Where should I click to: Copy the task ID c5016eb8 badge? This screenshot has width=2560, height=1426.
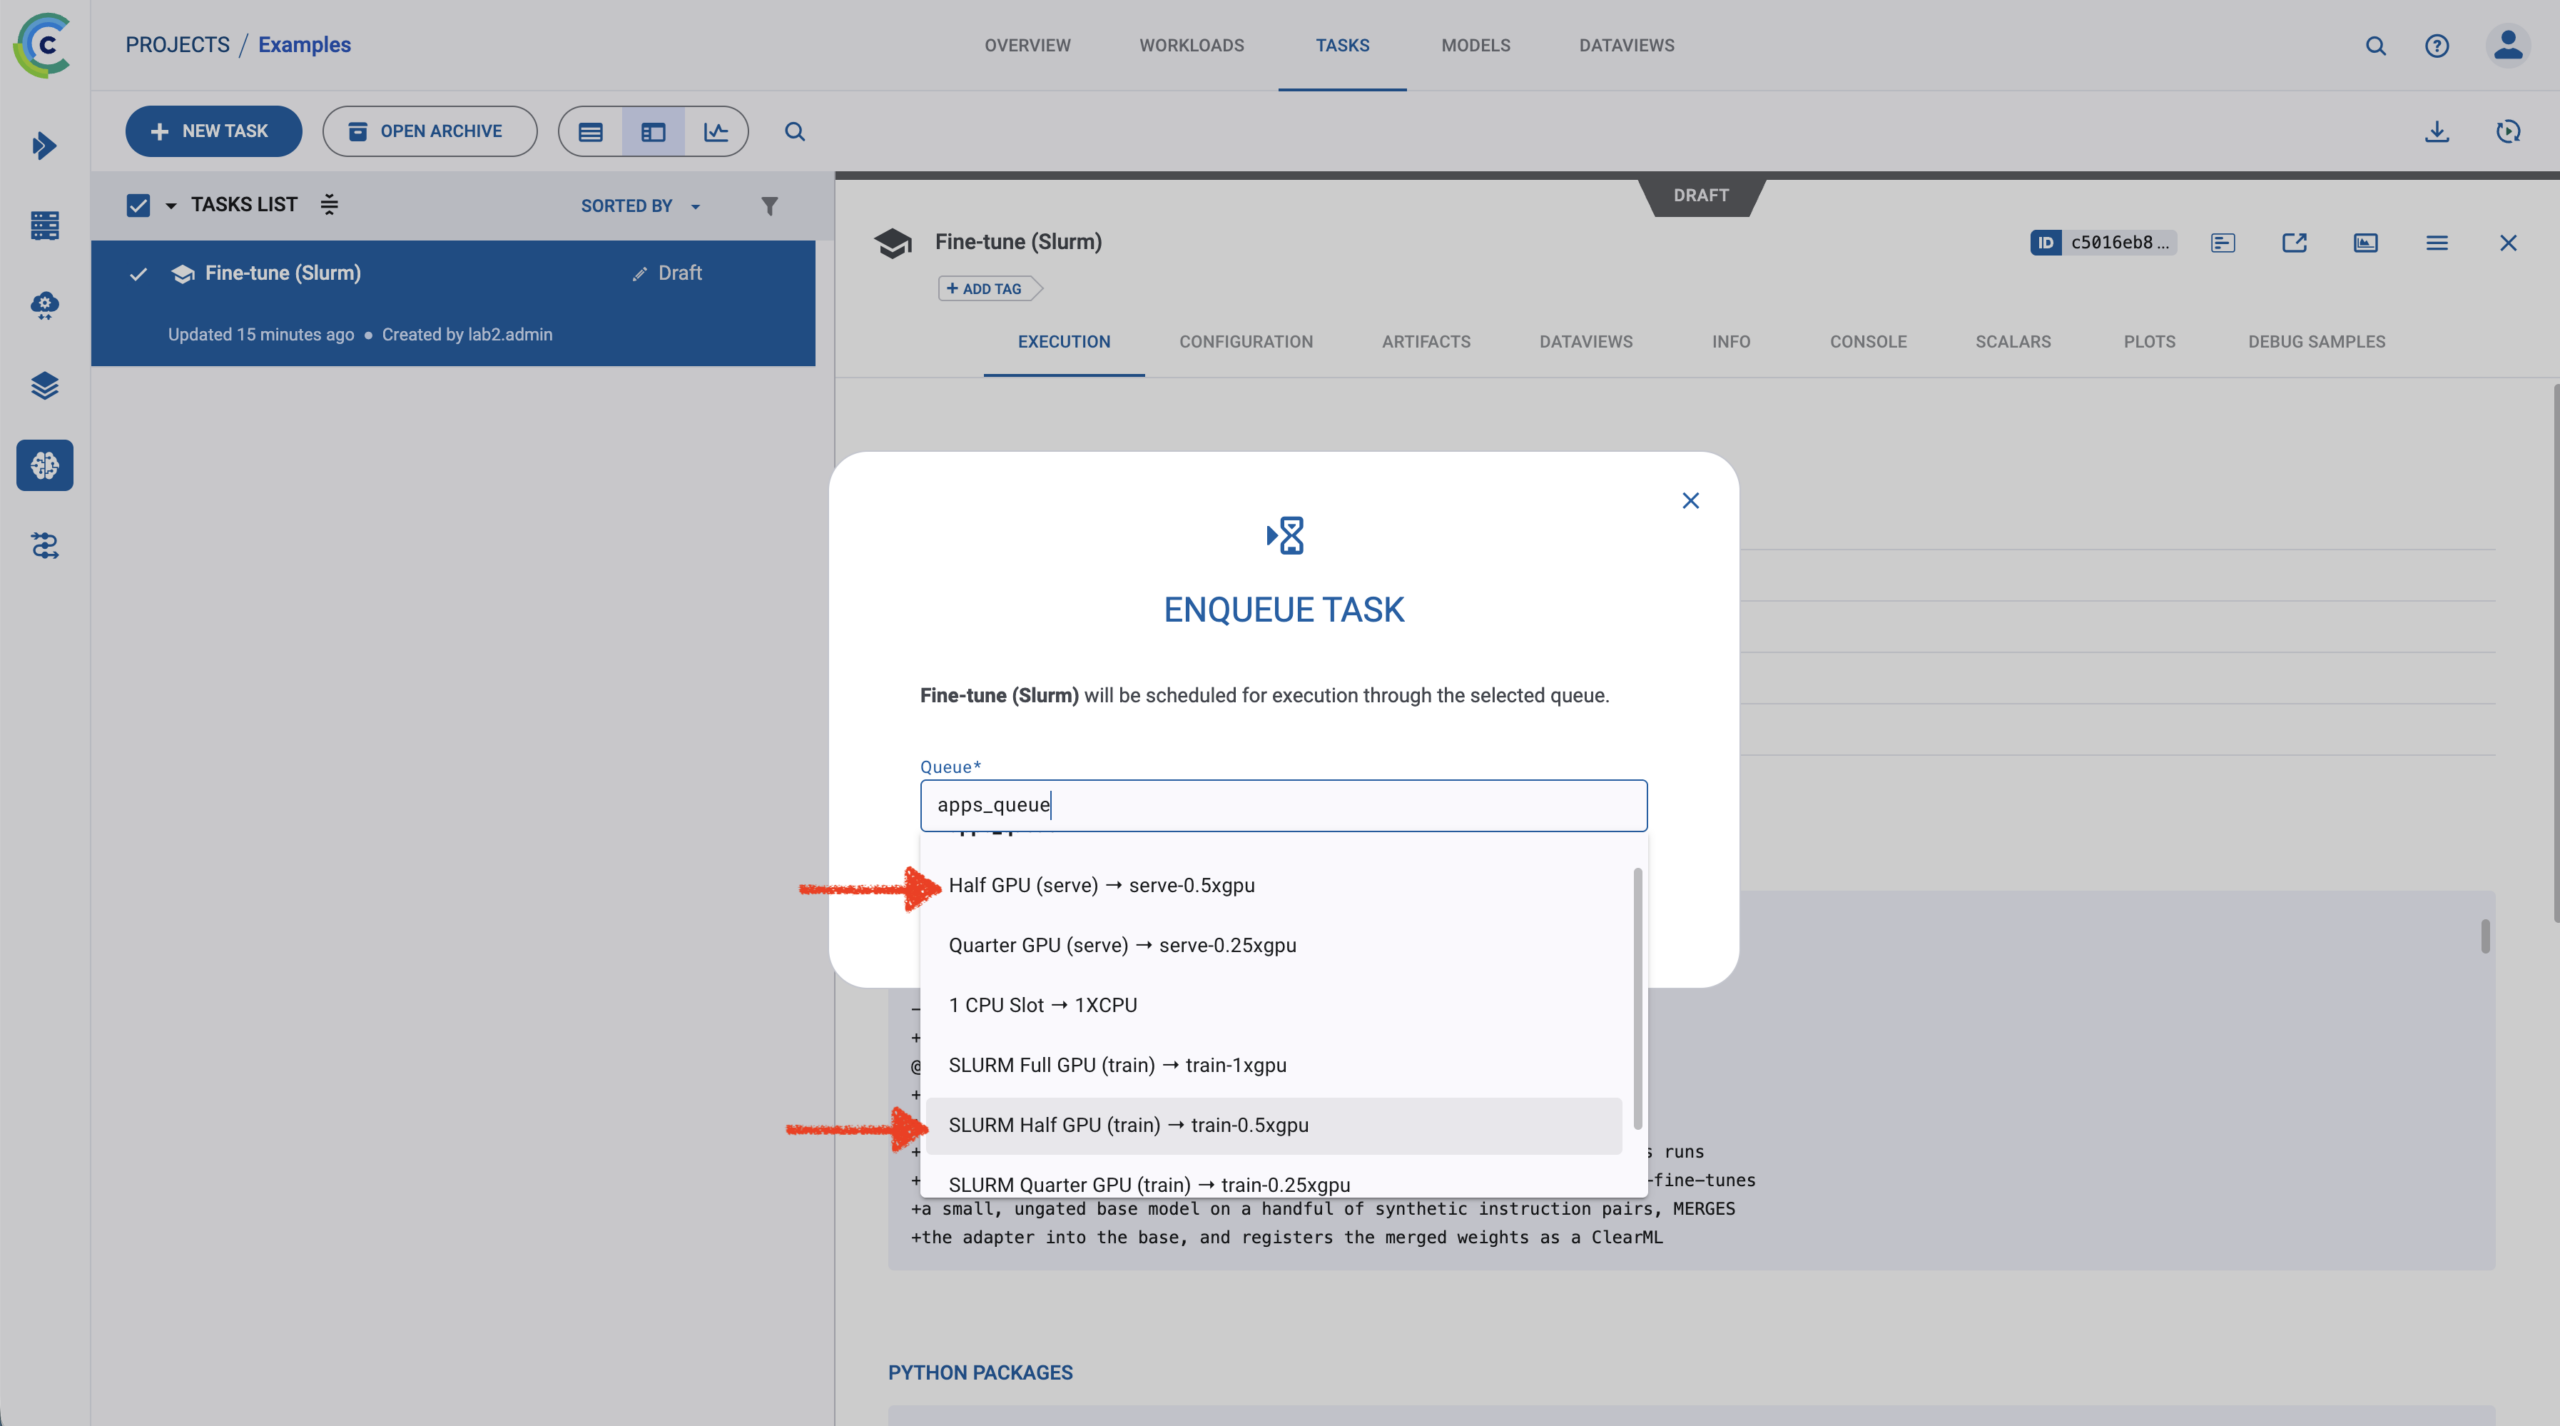pyautogui.click(x=2103, y=243)
